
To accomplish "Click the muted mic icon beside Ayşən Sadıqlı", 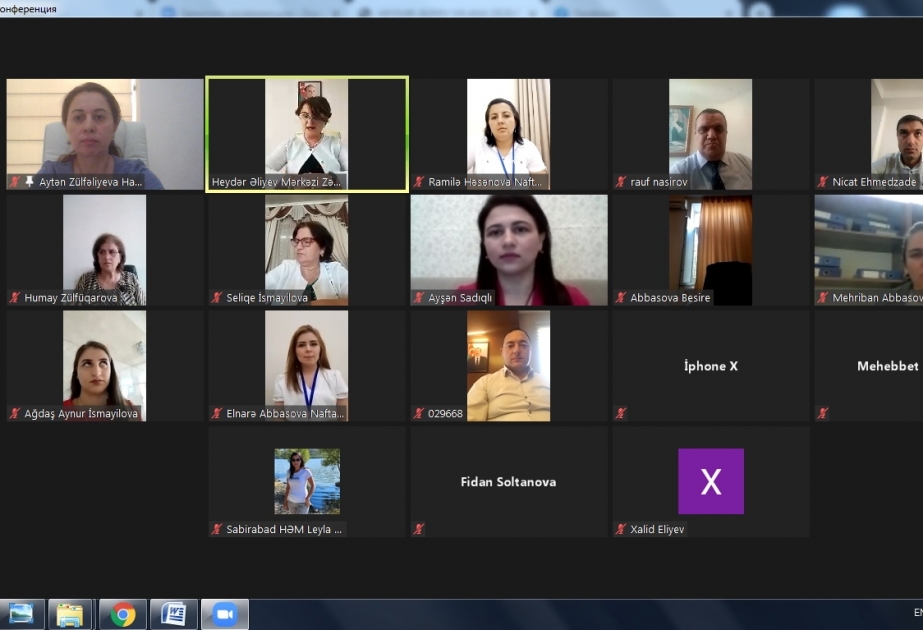I will (419, 298).
